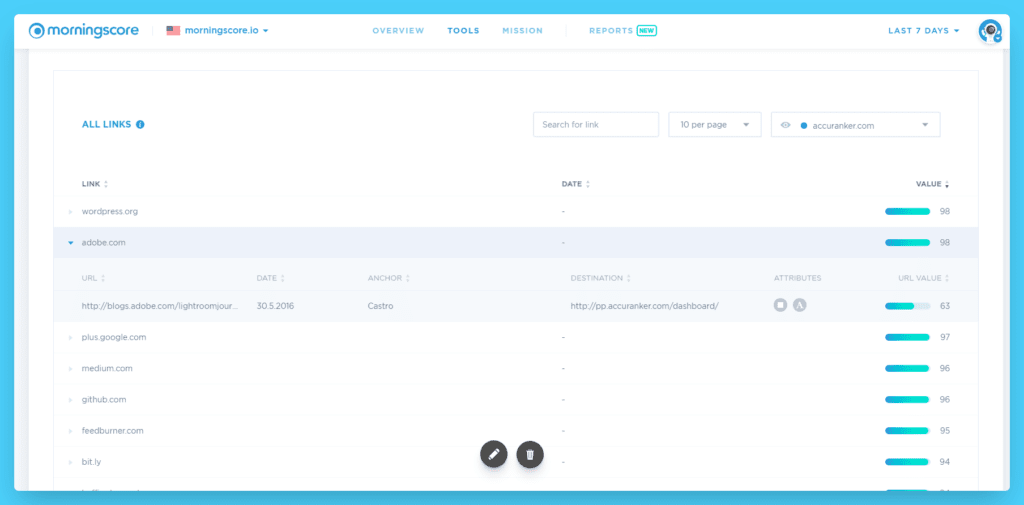Image resolution: width=1024 pixels, height=505 pixels.
Task: Click the 'A' attribute icon in adobe row
Action: click(x=800, y=305)
